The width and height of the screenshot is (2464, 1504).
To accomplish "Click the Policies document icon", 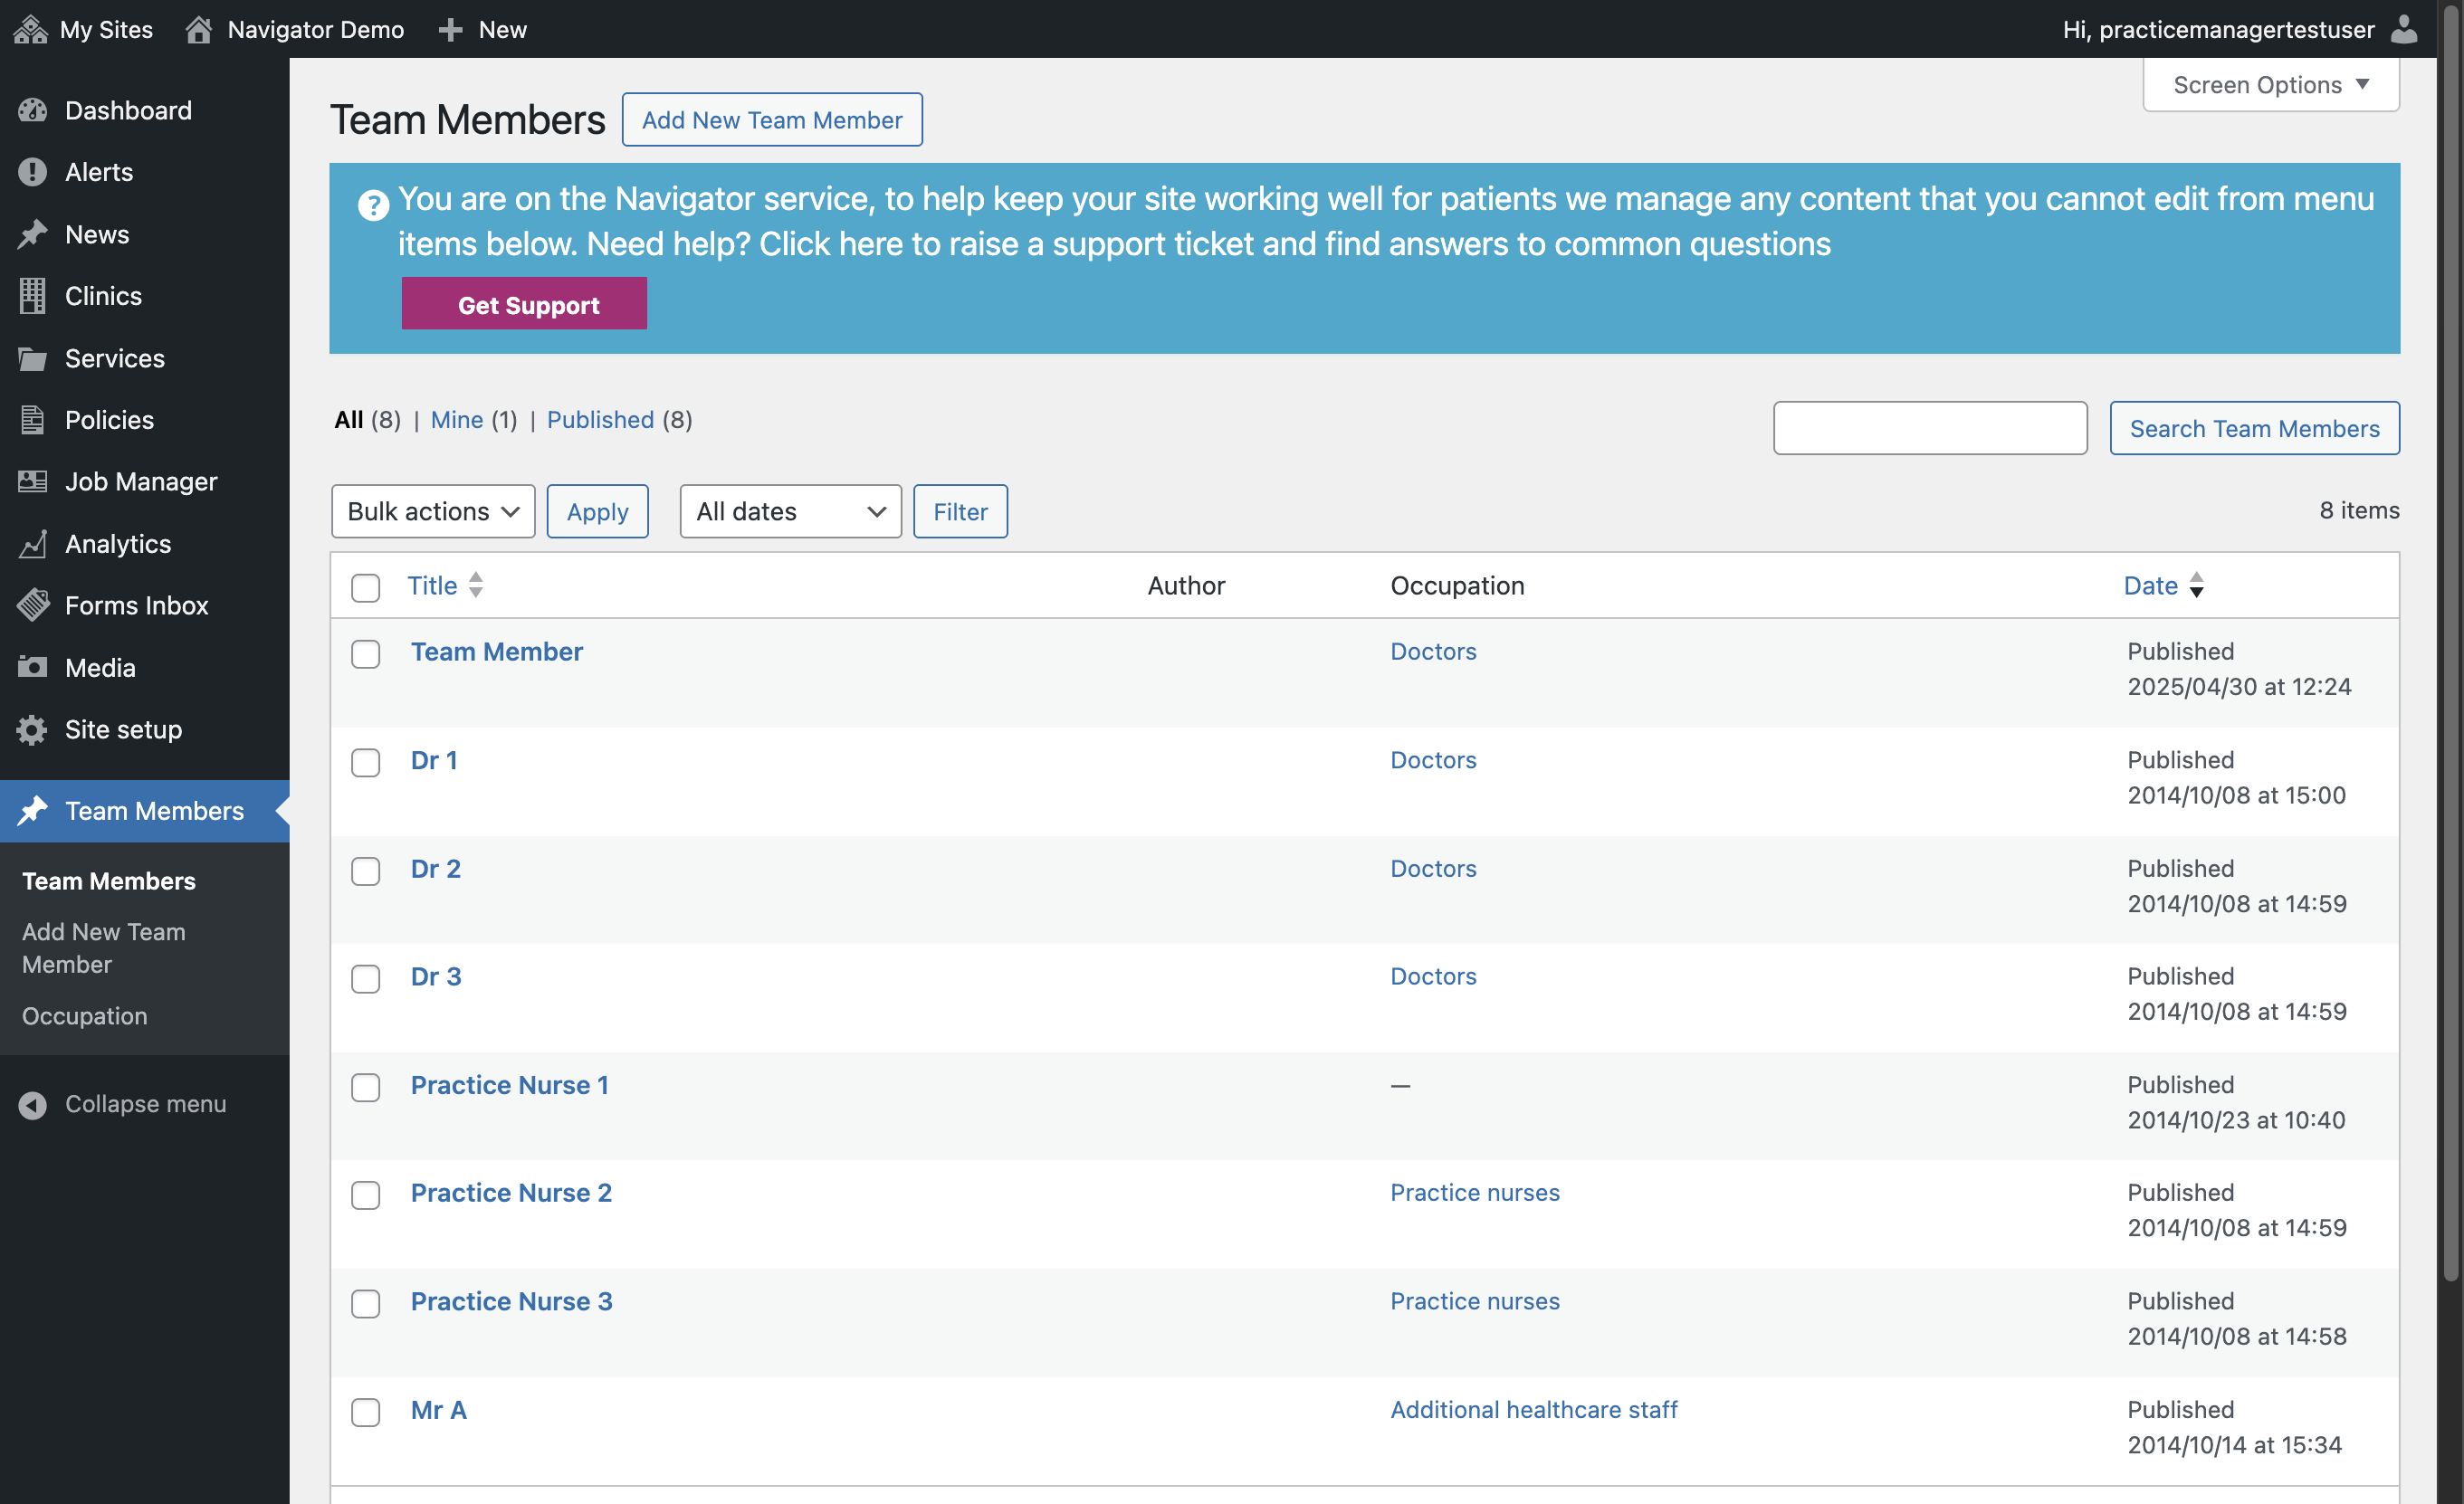I will [33, 420].
